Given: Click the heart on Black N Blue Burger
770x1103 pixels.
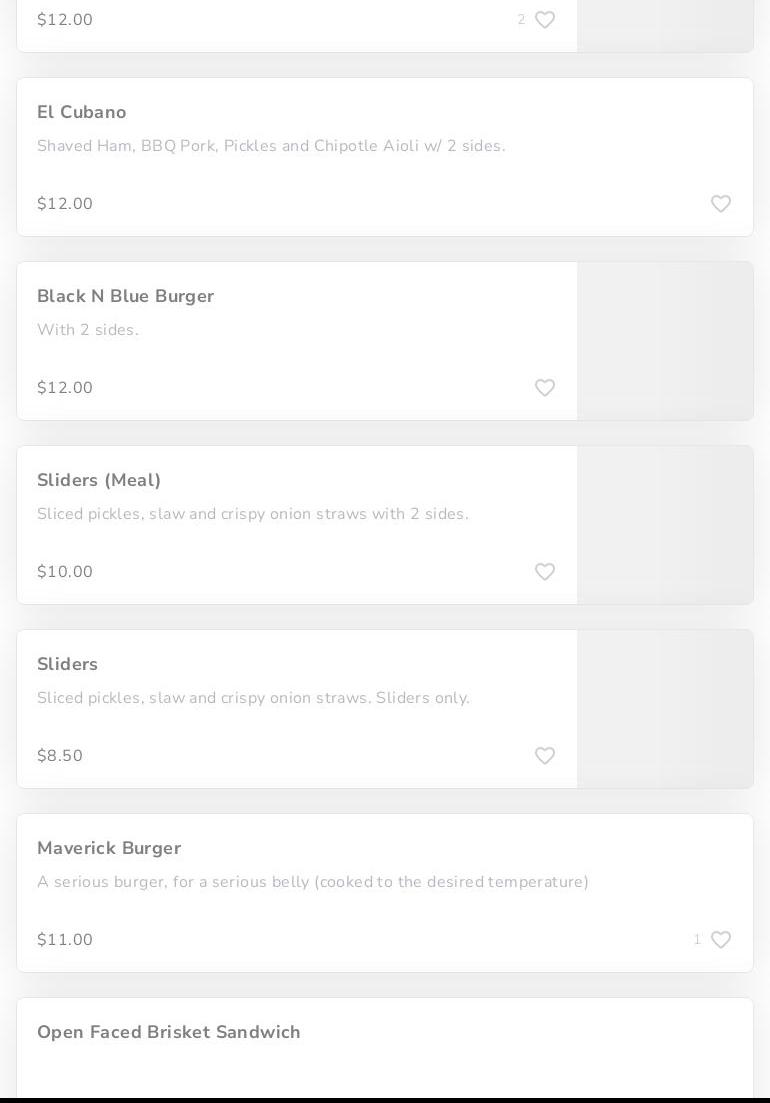Looking at the screenshot, I should (x=545, y=388).
